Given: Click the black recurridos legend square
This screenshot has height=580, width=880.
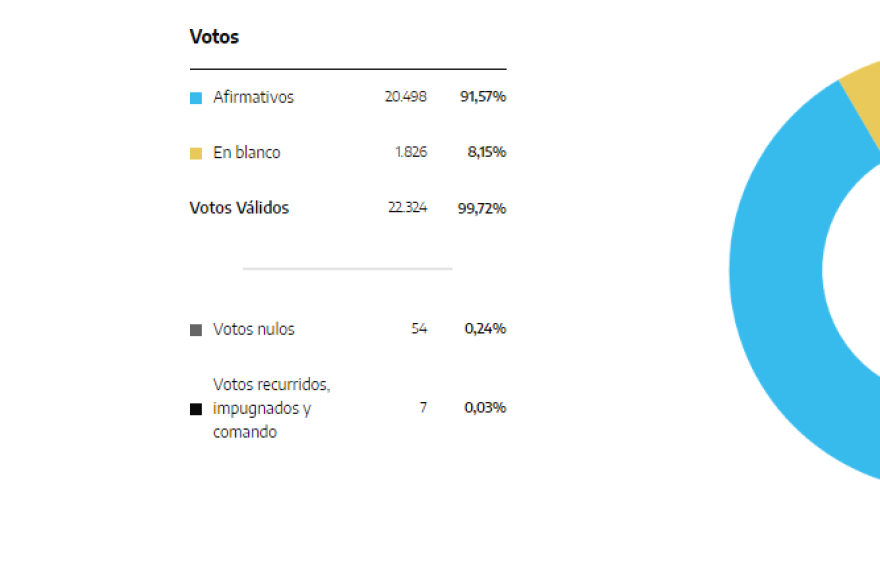Looking at the screenshot, I should click(196, 409).
